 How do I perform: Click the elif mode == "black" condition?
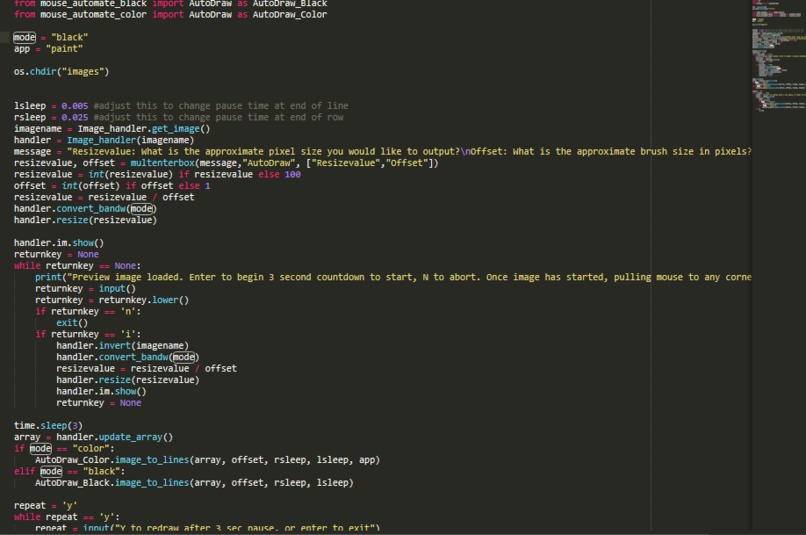[x=69, y=471]
